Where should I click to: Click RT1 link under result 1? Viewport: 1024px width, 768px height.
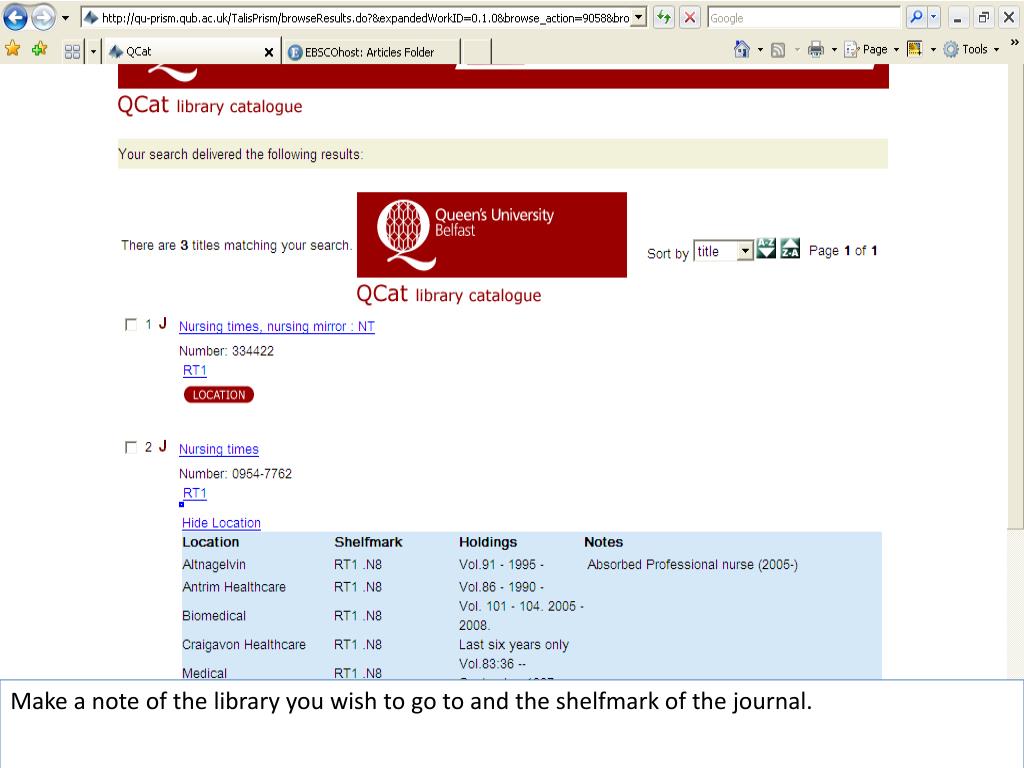[x=195, y=370]
